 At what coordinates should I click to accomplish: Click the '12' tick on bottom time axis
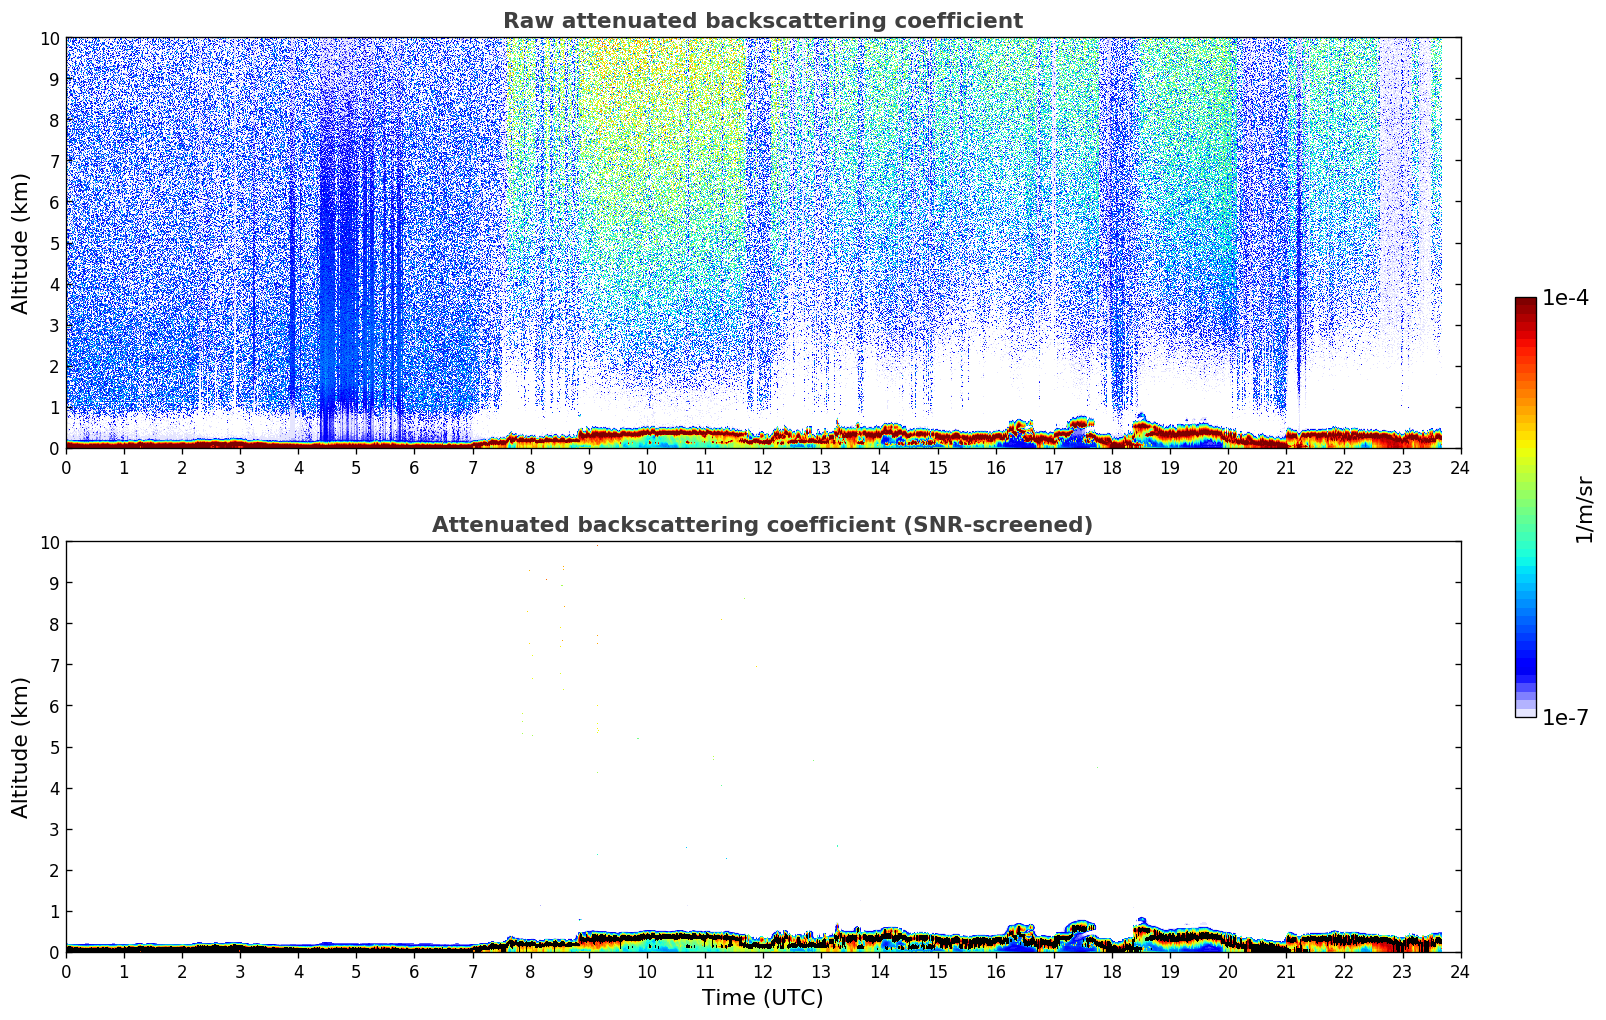763,971
